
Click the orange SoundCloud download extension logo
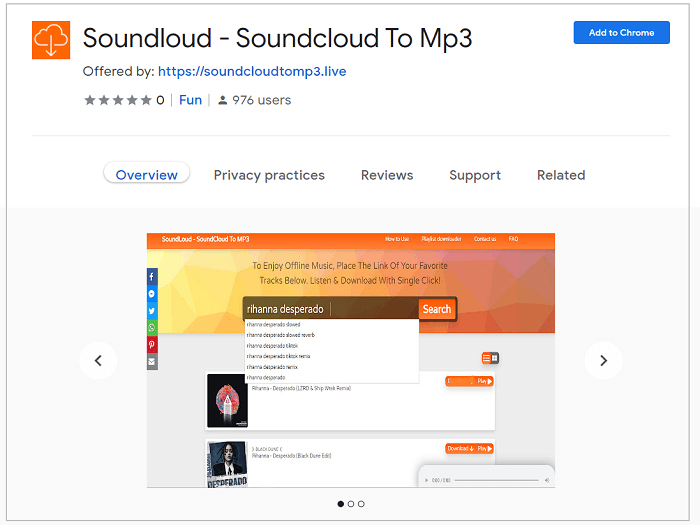51,40
